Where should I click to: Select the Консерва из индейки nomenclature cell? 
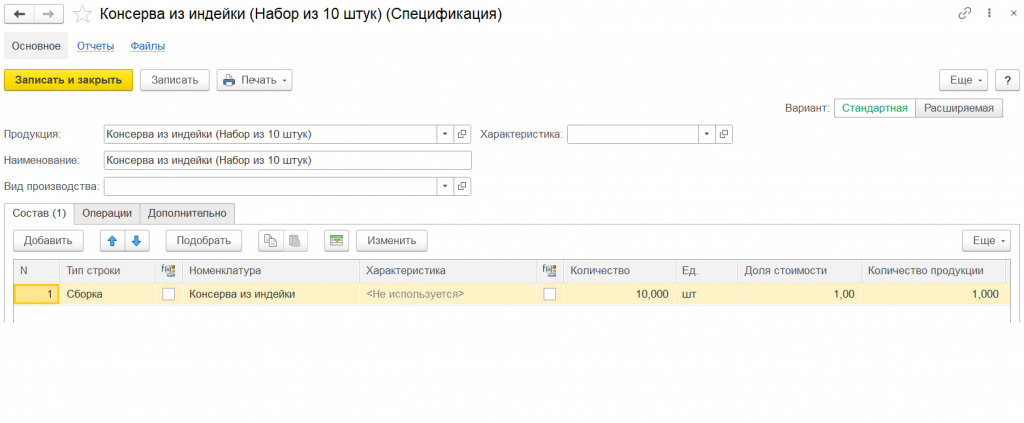tap(271, 294)
